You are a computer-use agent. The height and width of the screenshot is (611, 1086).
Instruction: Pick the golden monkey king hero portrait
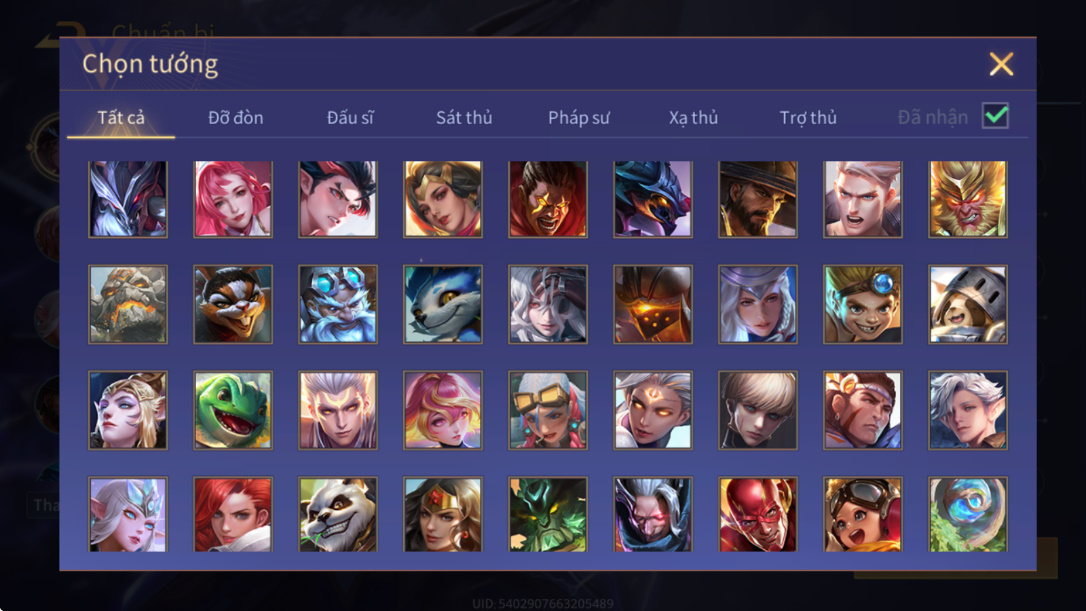[x=968, y=200]
